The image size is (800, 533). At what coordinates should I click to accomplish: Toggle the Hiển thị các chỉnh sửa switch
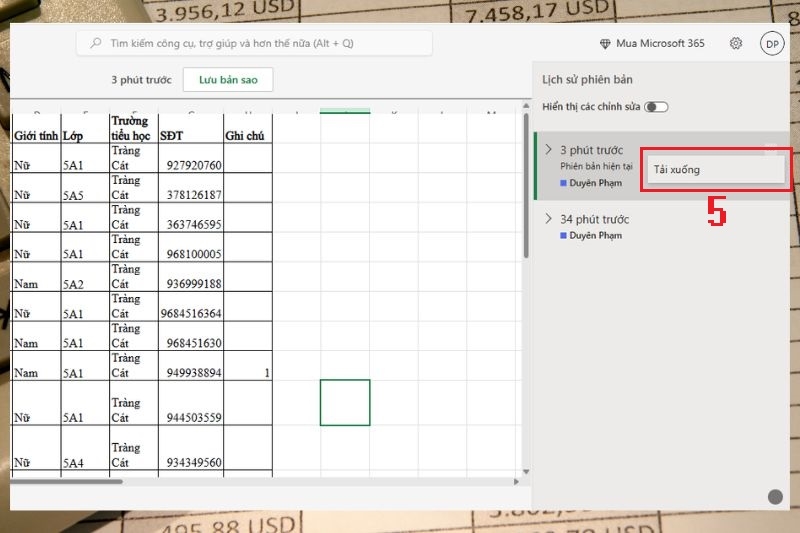(656, 107)
